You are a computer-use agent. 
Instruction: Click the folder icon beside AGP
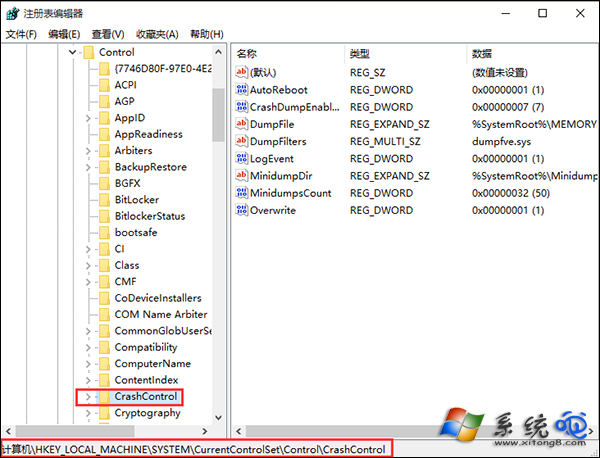pos(104,101)
